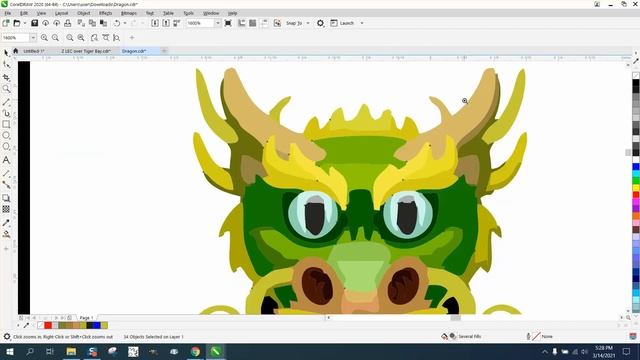Image resolution: width=640 pixels, height=360 pixels.
Task: Click the New document icon
Action: click(x=6, y=23)
